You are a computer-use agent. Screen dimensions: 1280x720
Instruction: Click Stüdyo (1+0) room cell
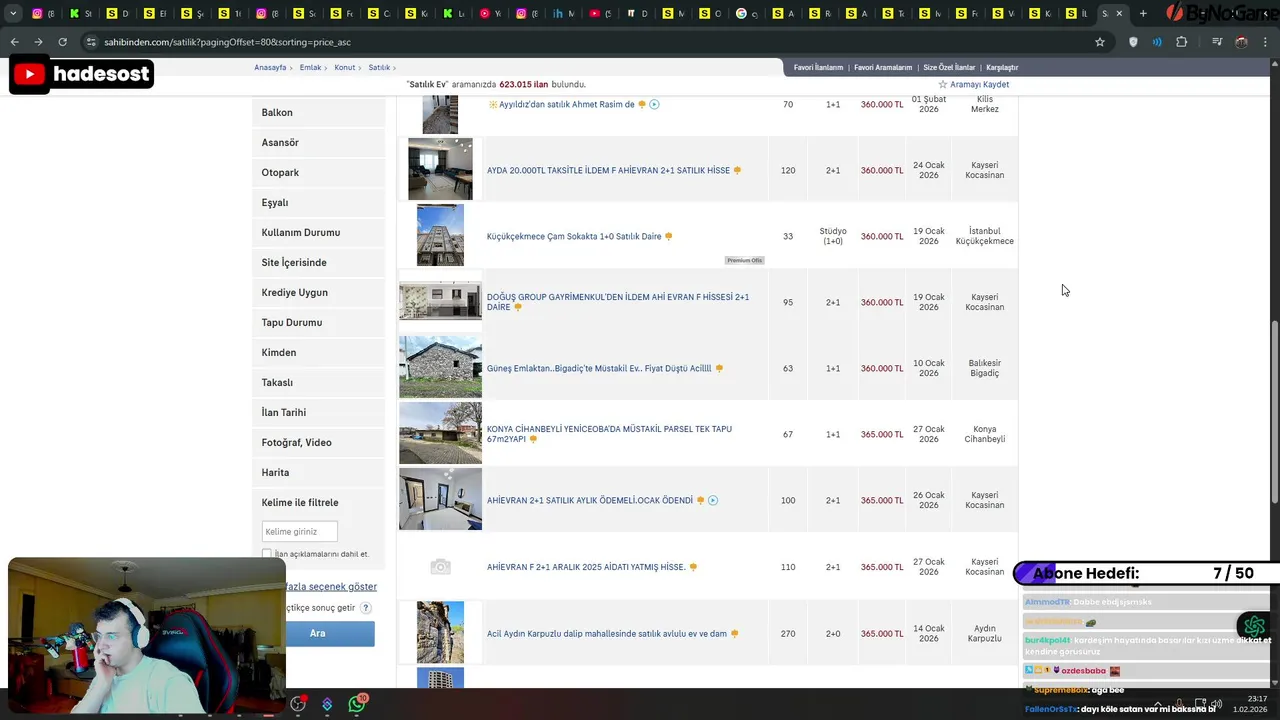click(833, 236)
